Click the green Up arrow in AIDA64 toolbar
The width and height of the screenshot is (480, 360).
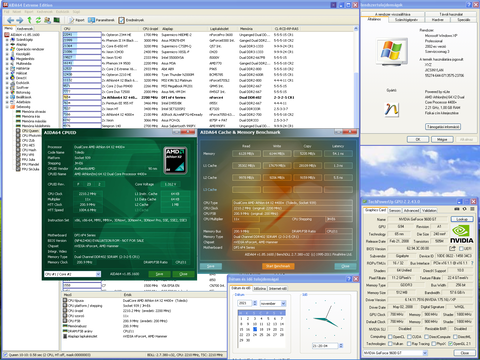pos(29,20)
